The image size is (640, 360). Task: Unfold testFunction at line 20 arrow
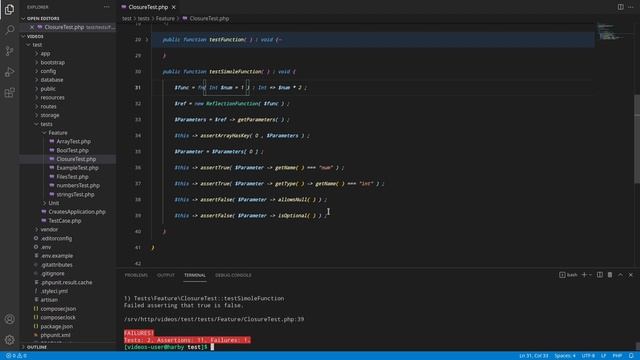point(147,40)
